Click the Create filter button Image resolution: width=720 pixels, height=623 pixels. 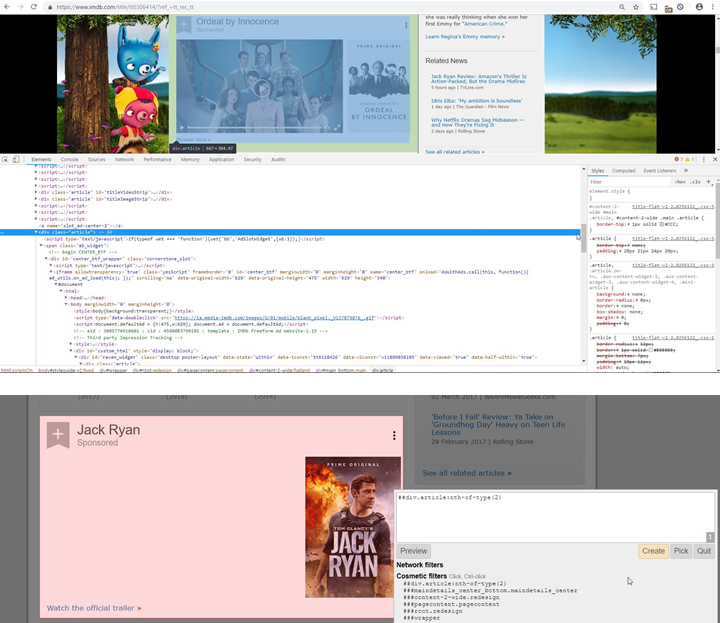coord(653,551)
